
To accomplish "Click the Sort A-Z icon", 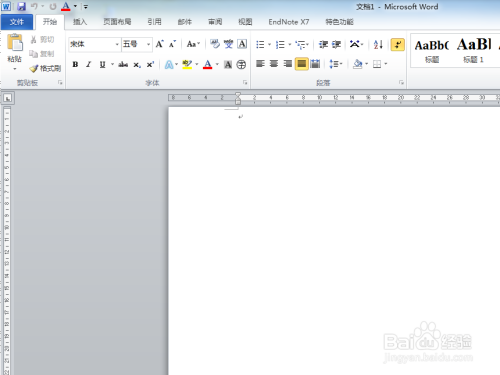I will click(378, 44).
